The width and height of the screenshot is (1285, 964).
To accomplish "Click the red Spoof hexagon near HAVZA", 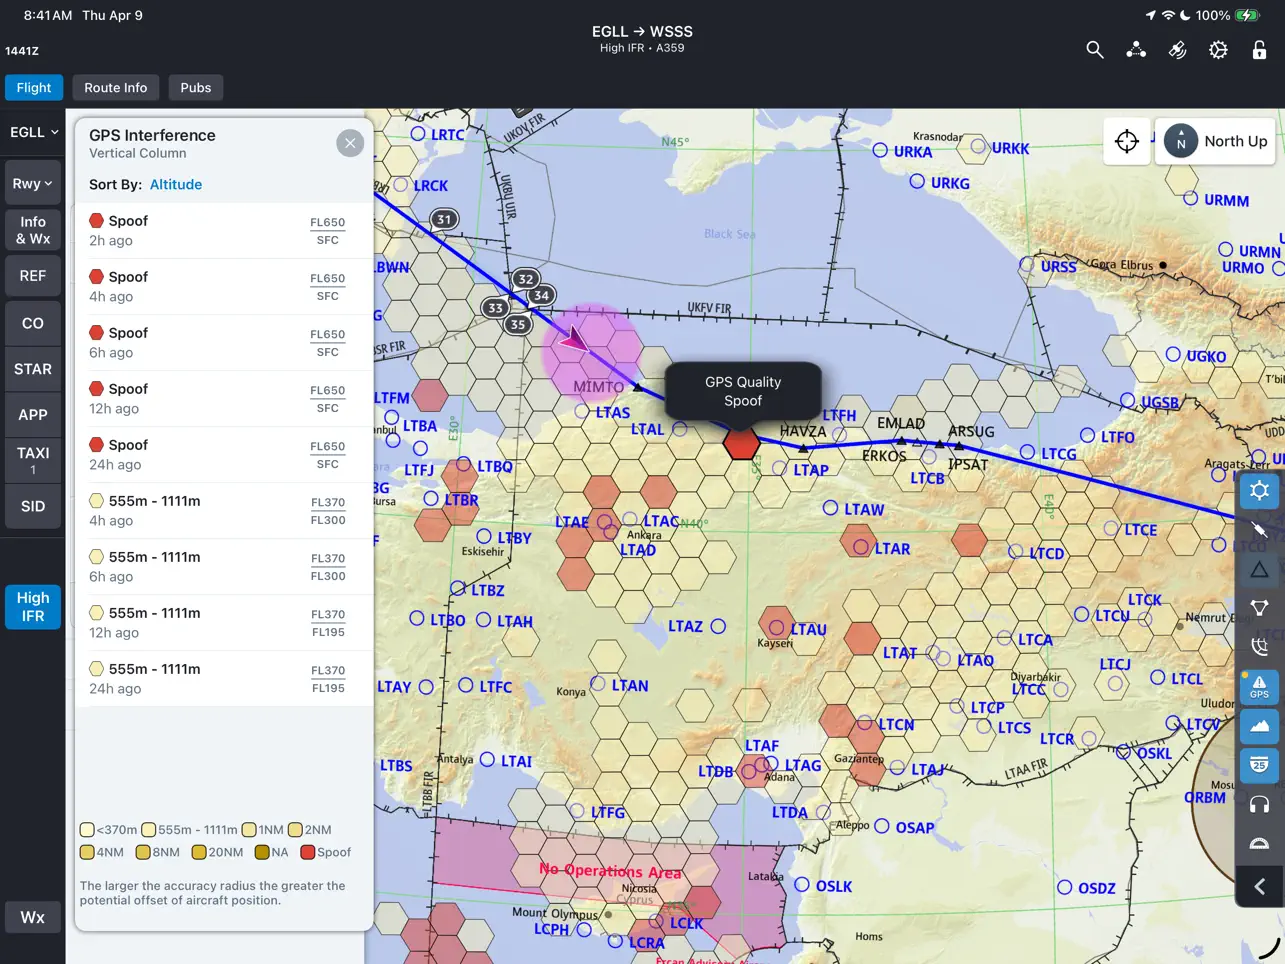I will [742, 442].
